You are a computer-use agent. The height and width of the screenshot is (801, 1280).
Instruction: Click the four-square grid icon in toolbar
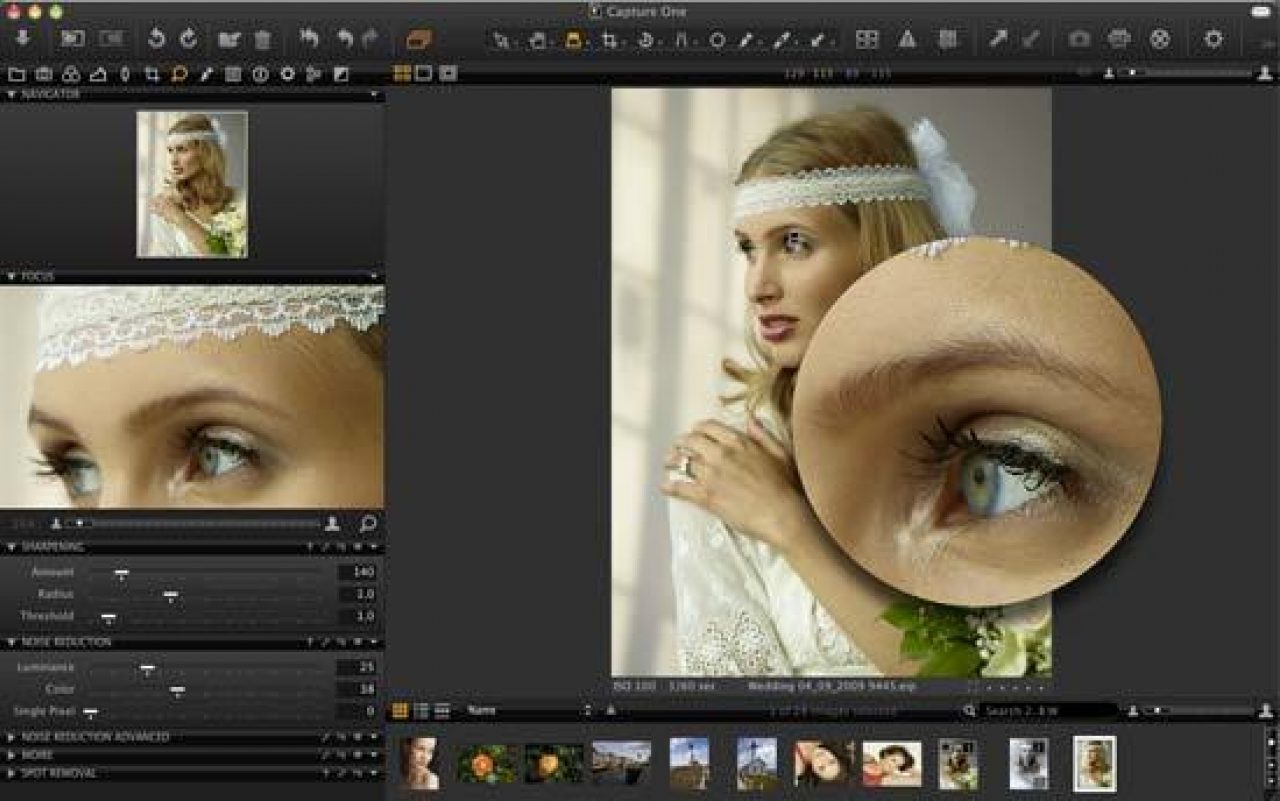point(867,40)
